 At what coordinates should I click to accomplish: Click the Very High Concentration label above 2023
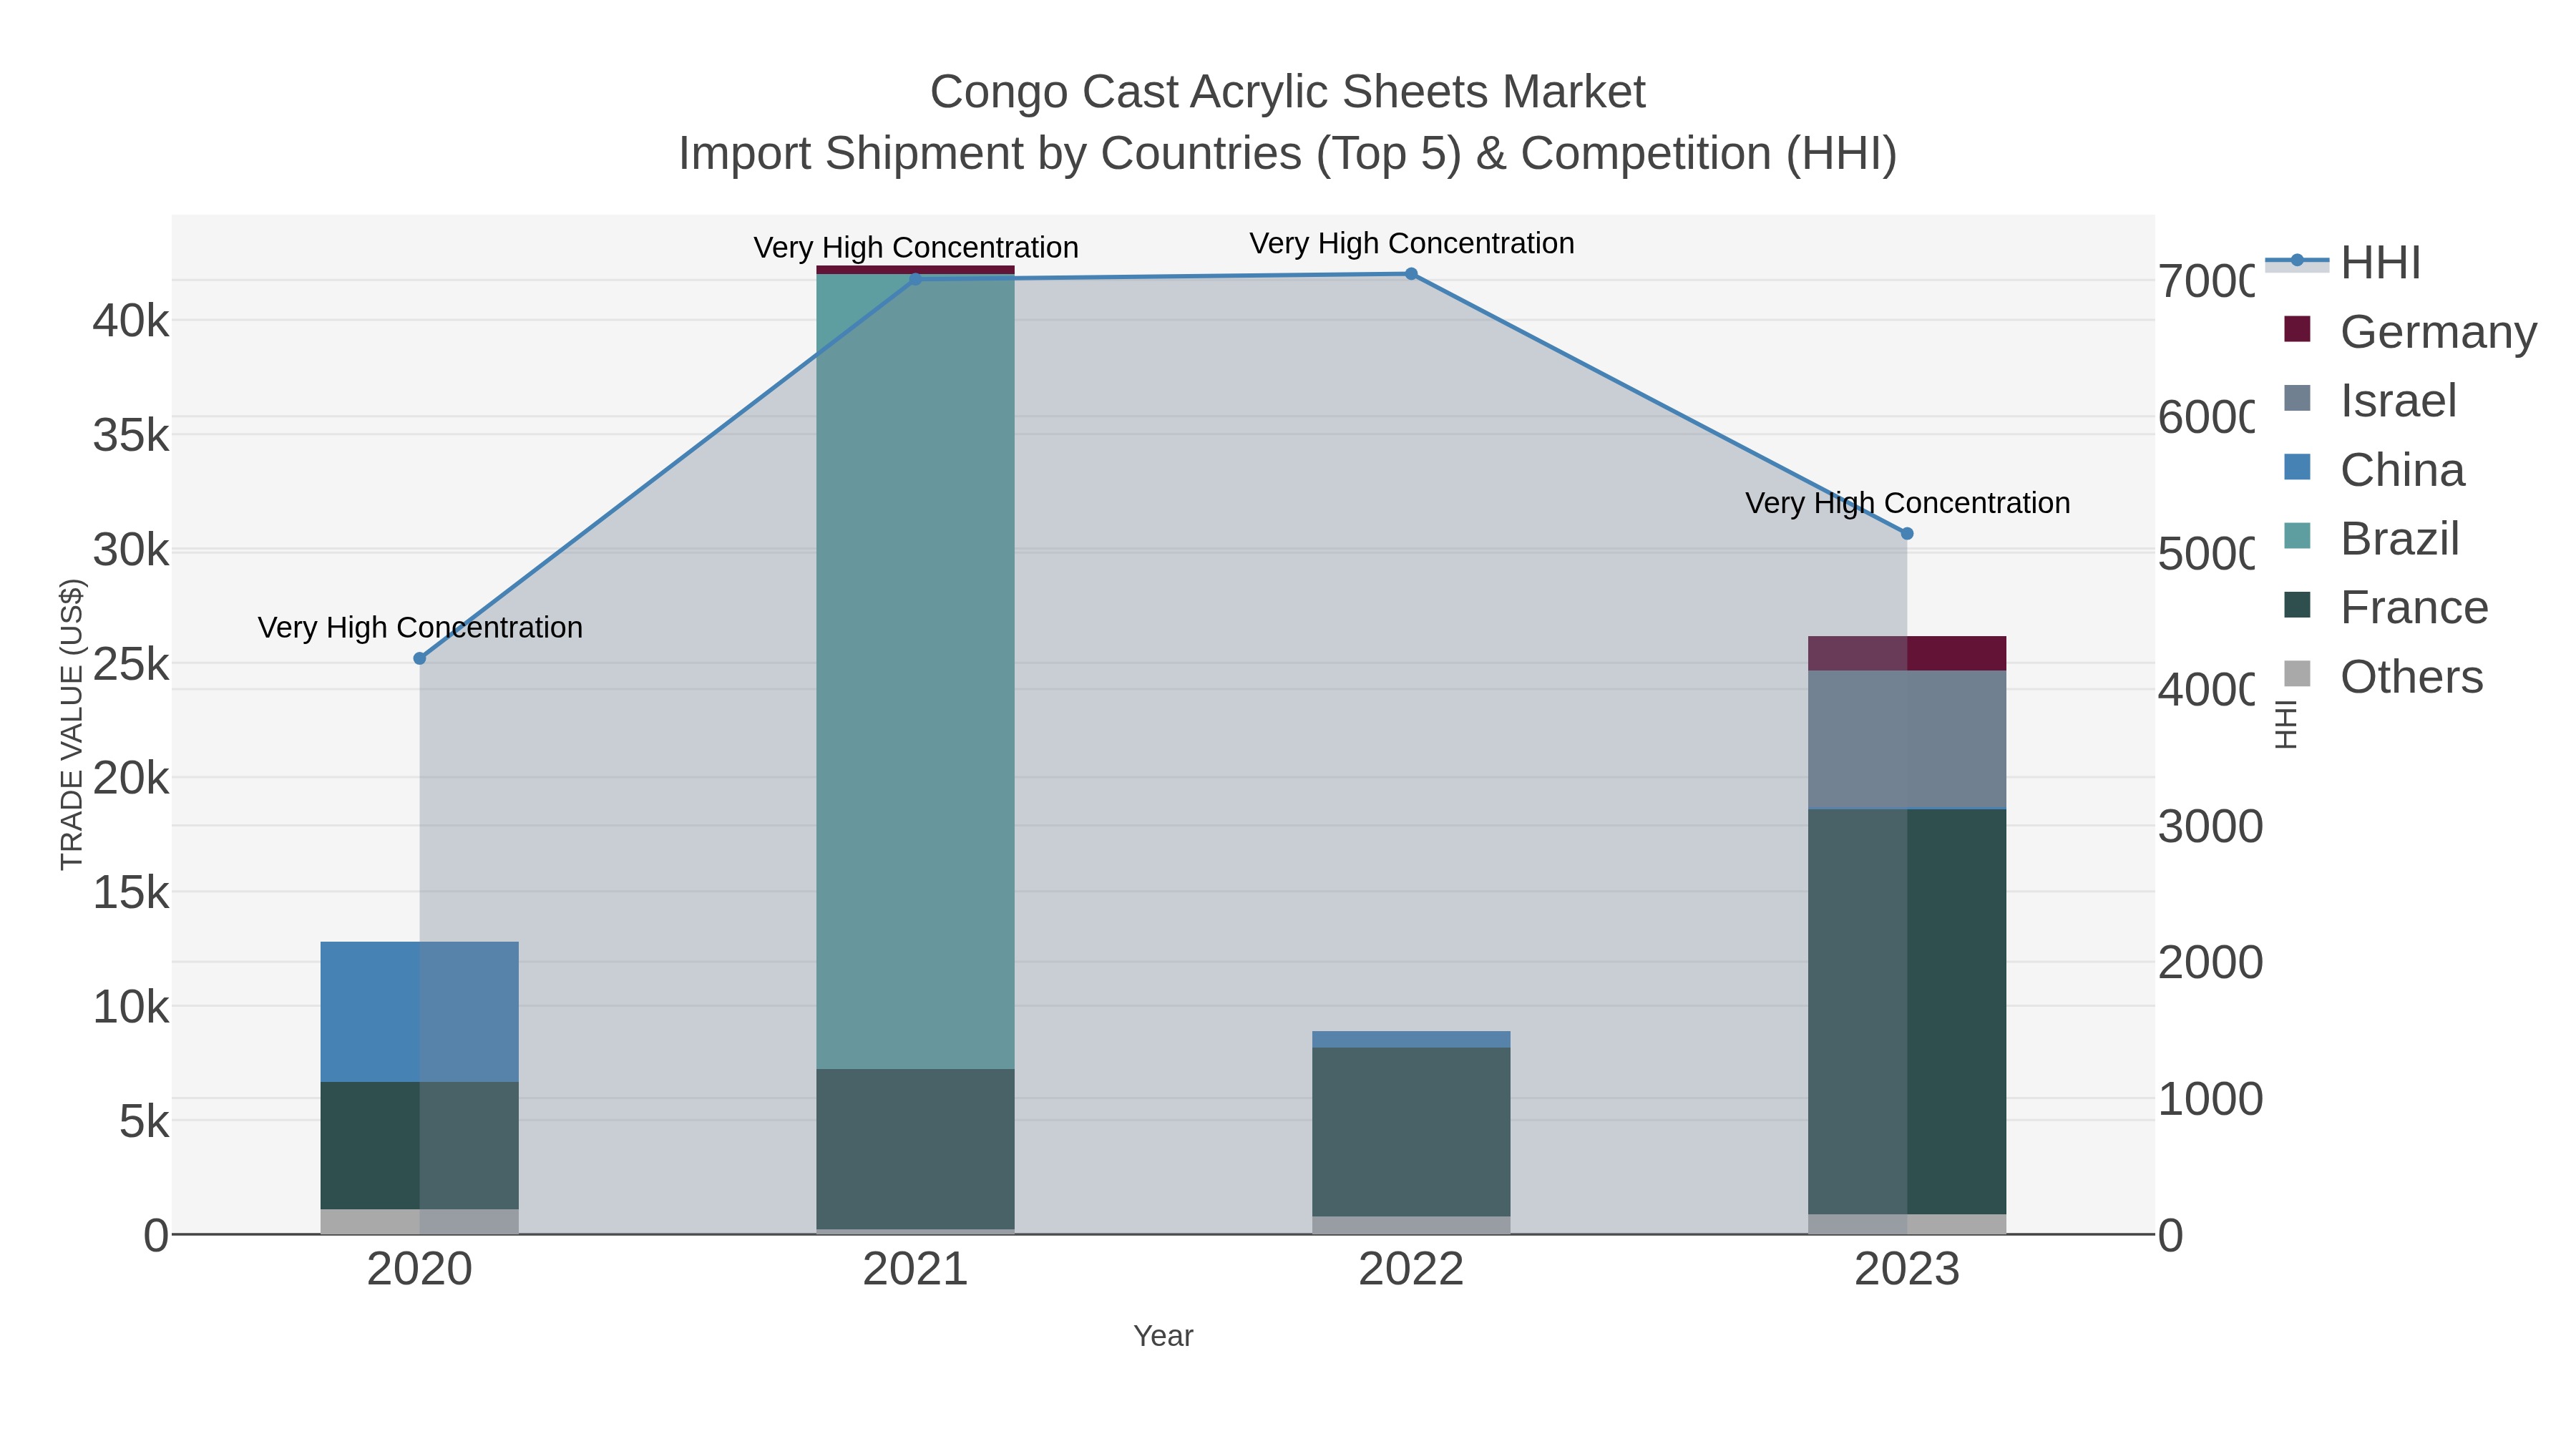(x=1908, y=503)
